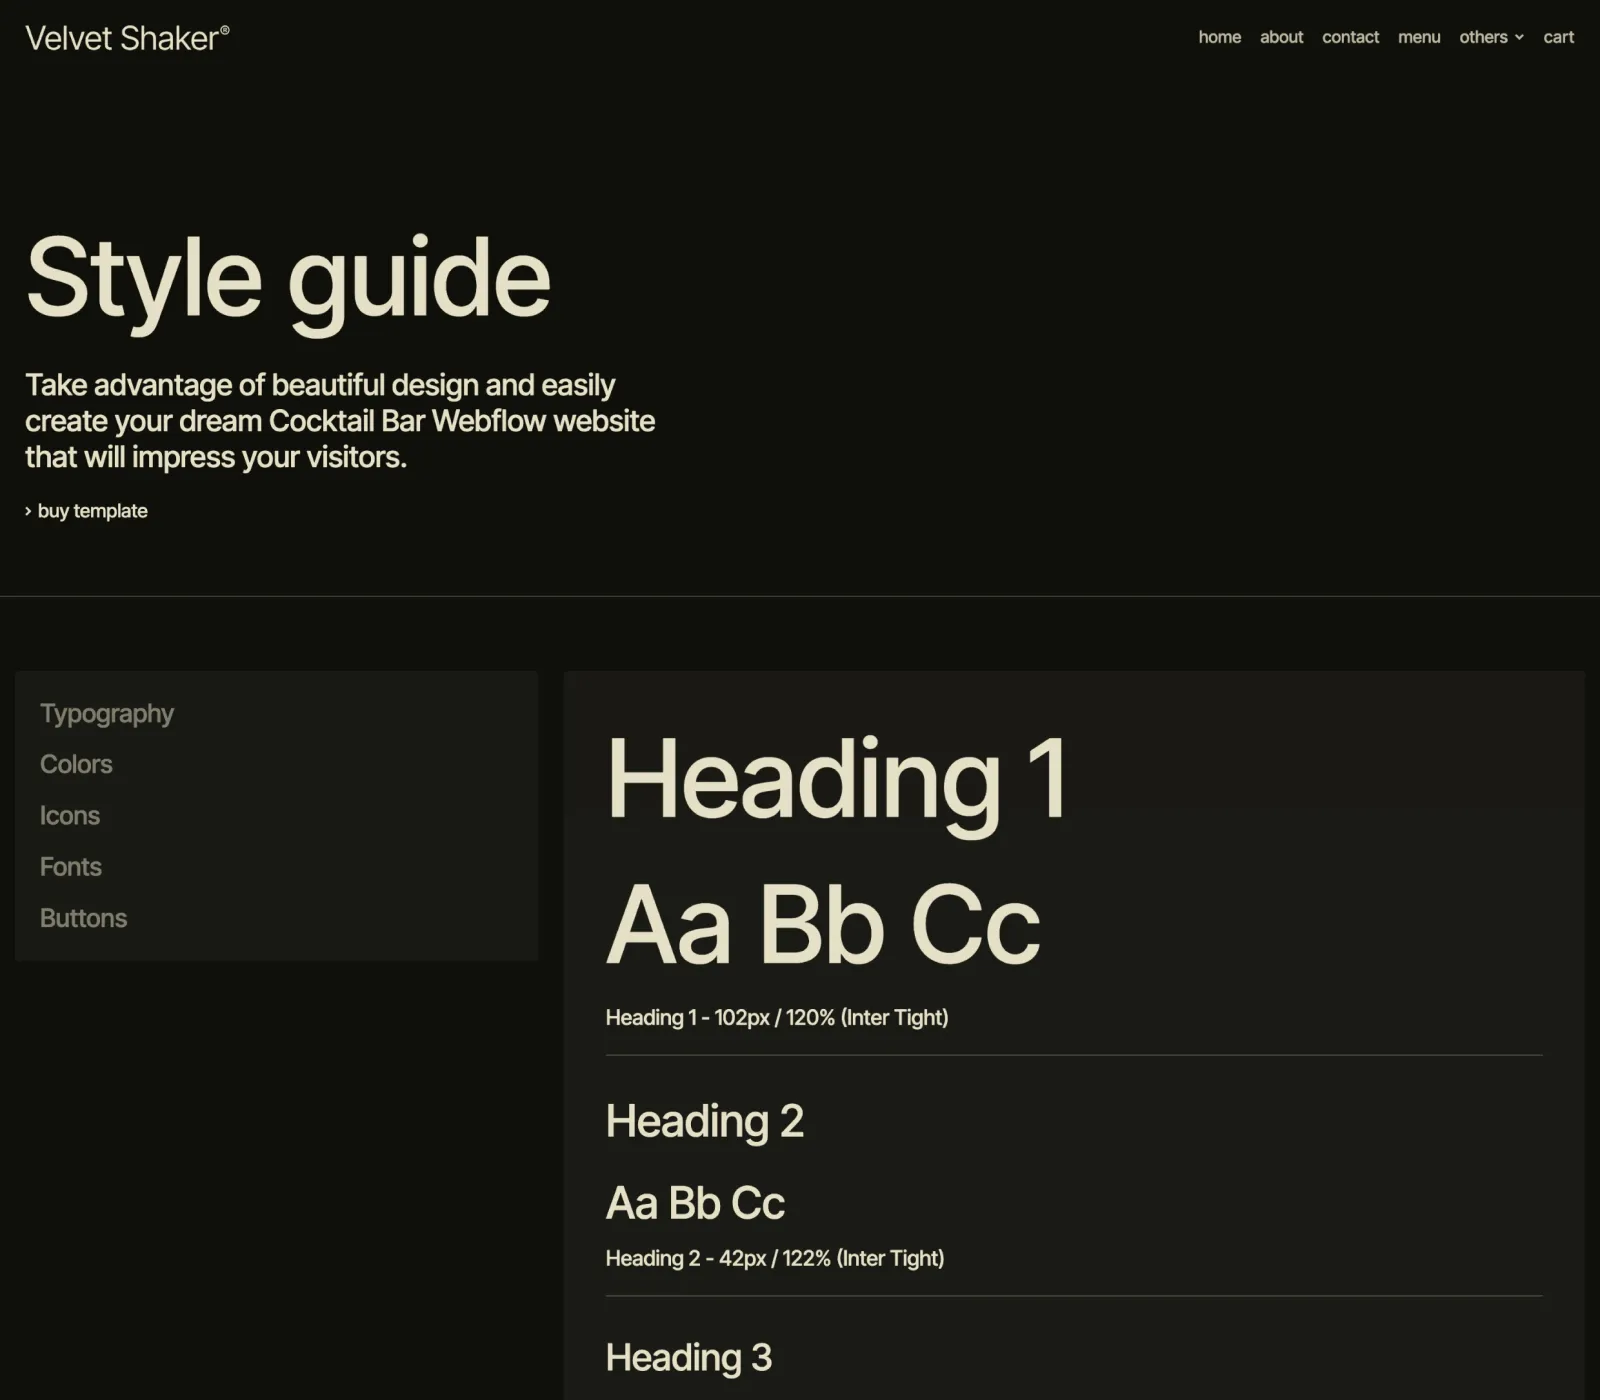1600x1400 pixels.
Task: Jump to Colors section in sidebar
Action: coord(76,764)
